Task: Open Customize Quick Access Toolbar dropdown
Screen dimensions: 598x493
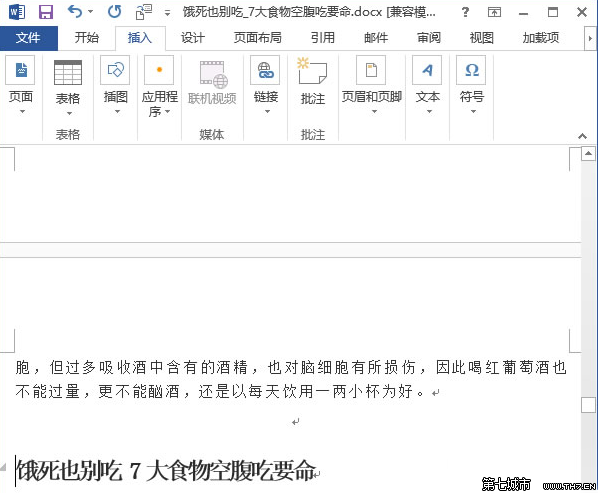Action: click(x=167, y=13)
